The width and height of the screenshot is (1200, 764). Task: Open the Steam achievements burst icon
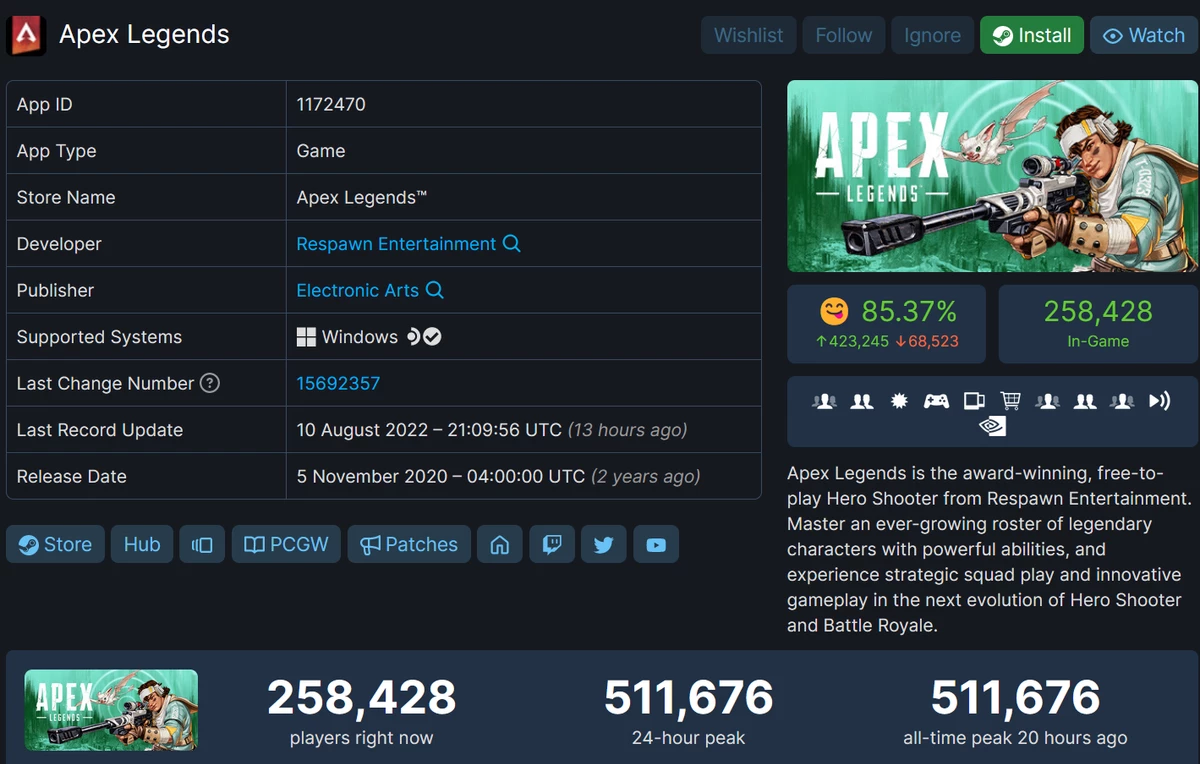point(899,401)
